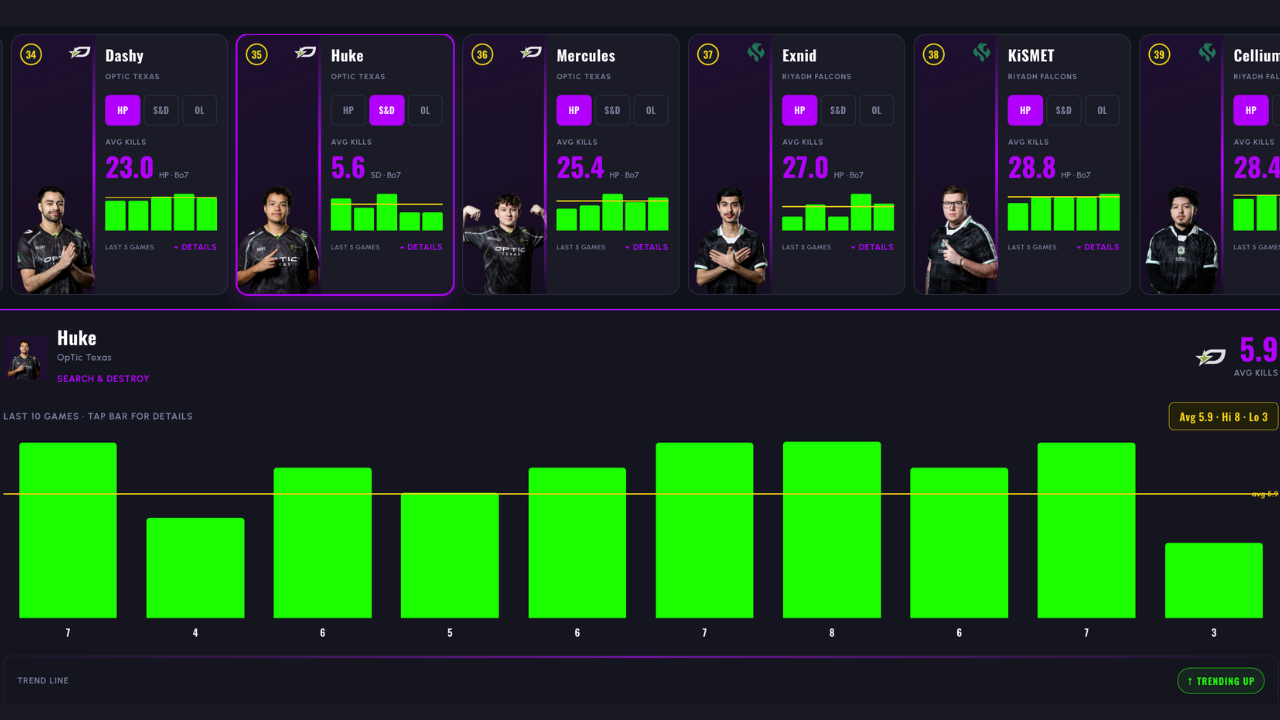1280x720 pixels.
Task: Switch Huke's card to OL mode
Action: pyautogui.click(x=425, y=110)
